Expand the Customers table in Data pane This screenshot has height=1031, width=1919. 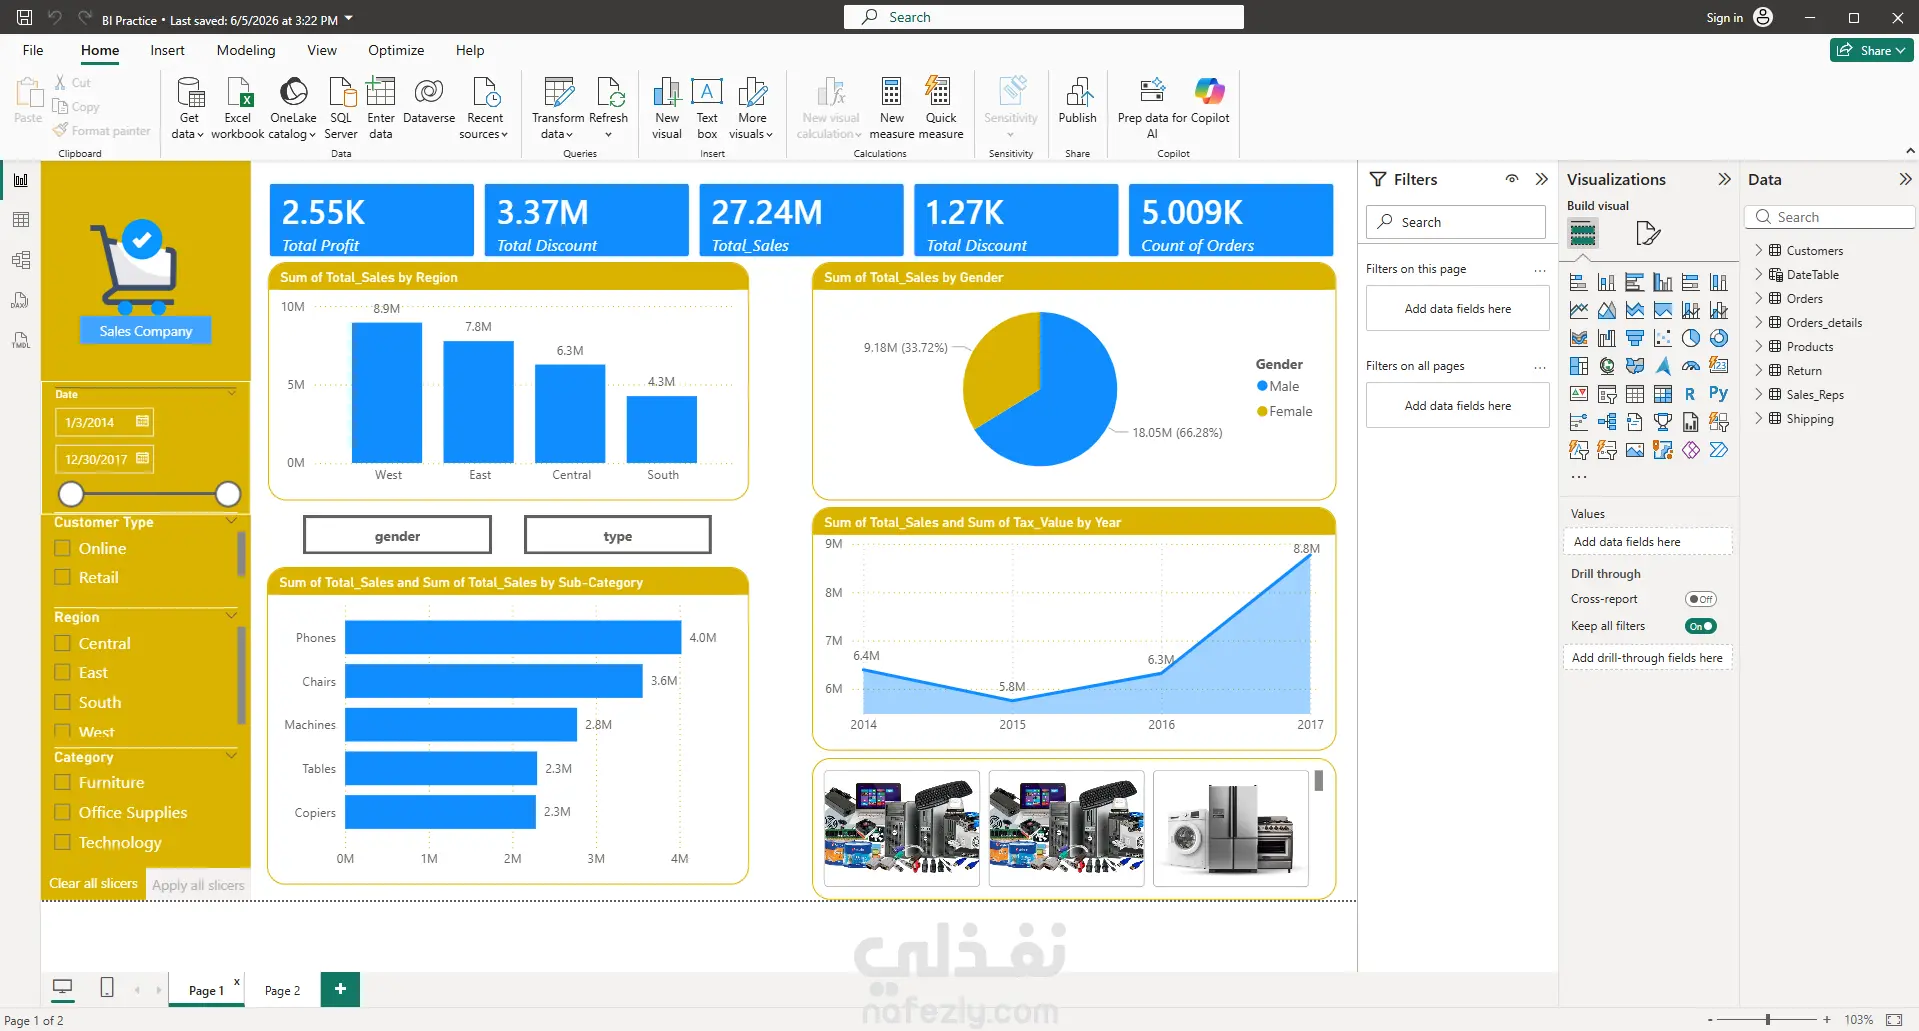(1759, 250)
